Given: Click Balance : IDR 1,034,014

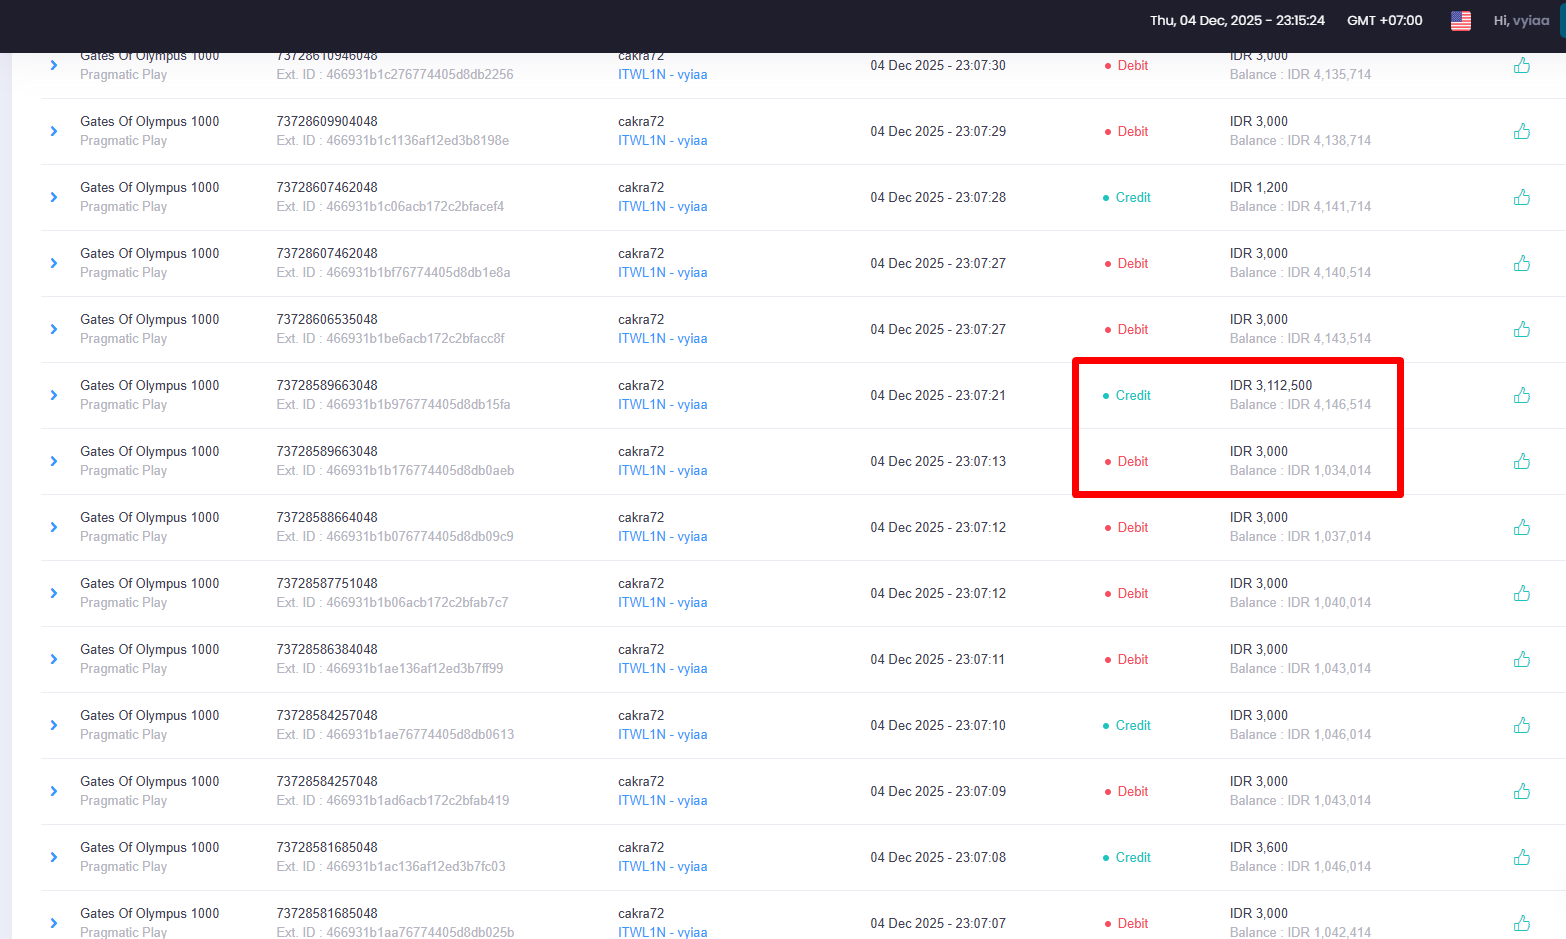Looking at the screenshot, I should pos(1300,471).
